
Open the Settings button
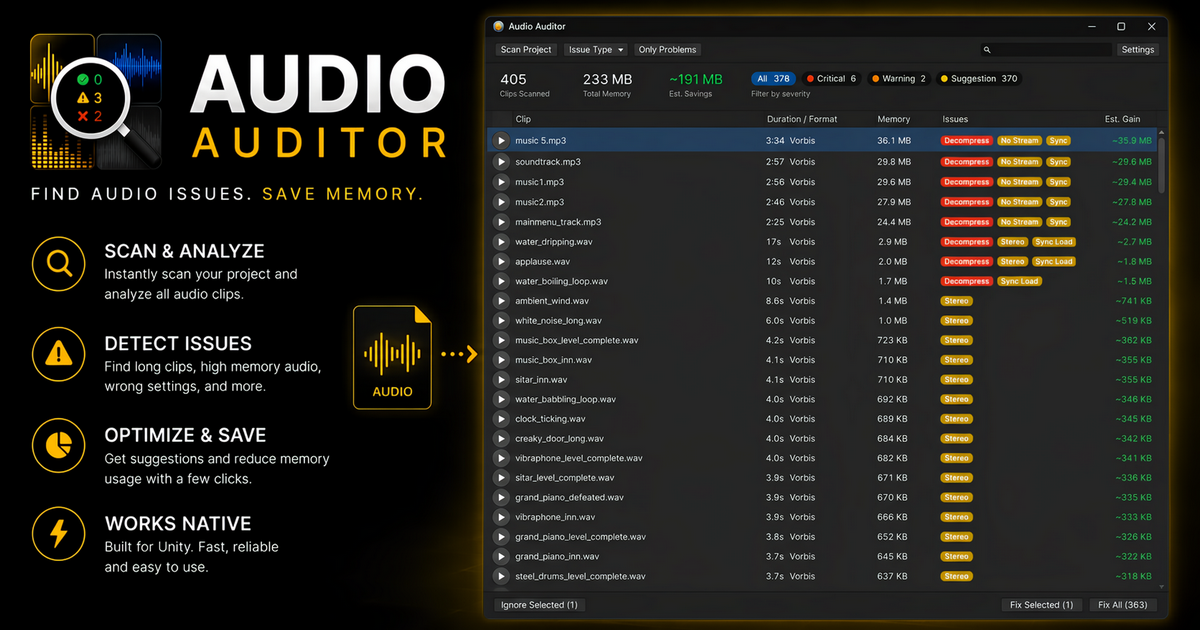1137,50
